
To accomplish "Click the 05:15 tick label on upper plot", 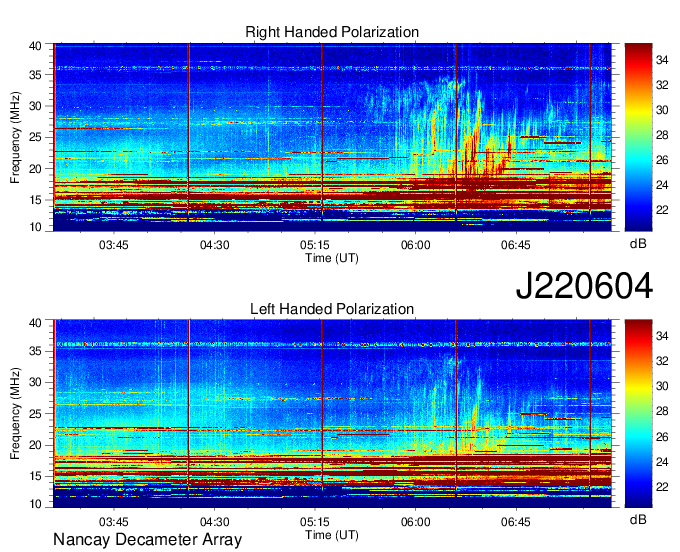I will (314, 245).
